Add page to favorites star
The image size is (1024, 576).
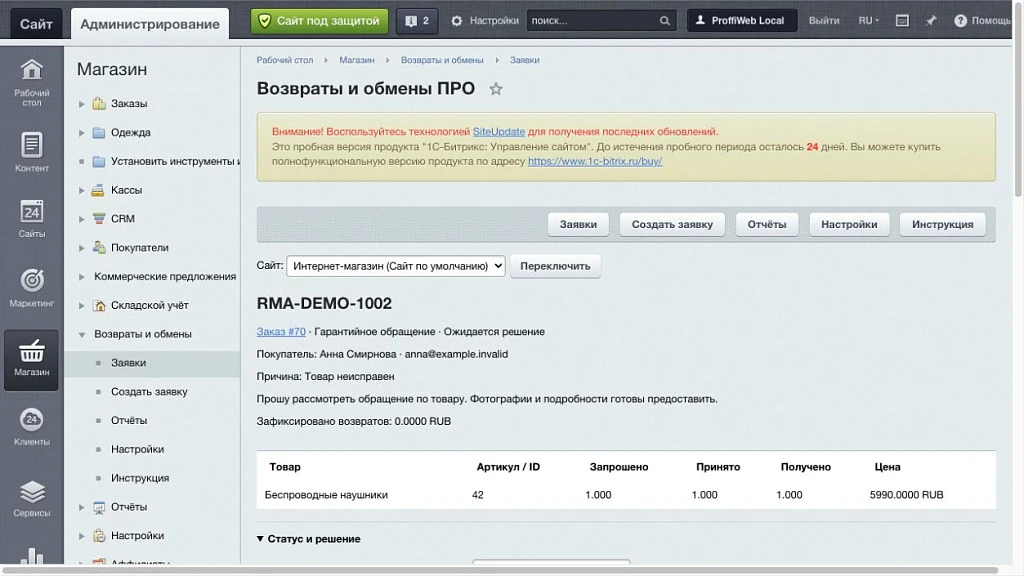click(x=496, y=89)
